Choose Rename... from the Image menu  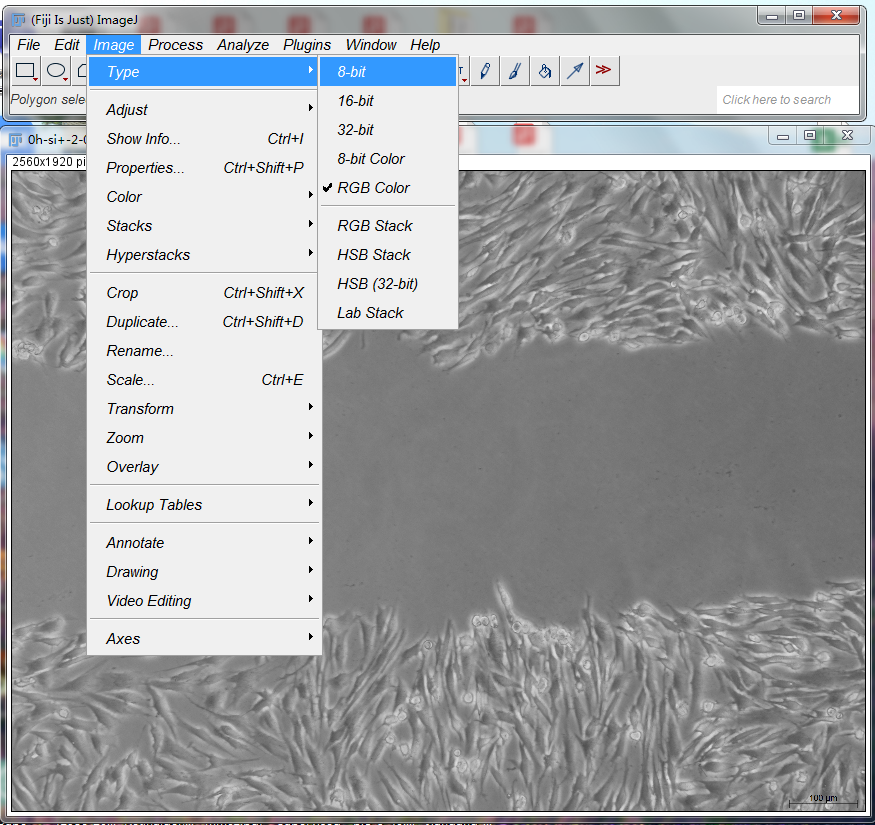pos(204,351)
